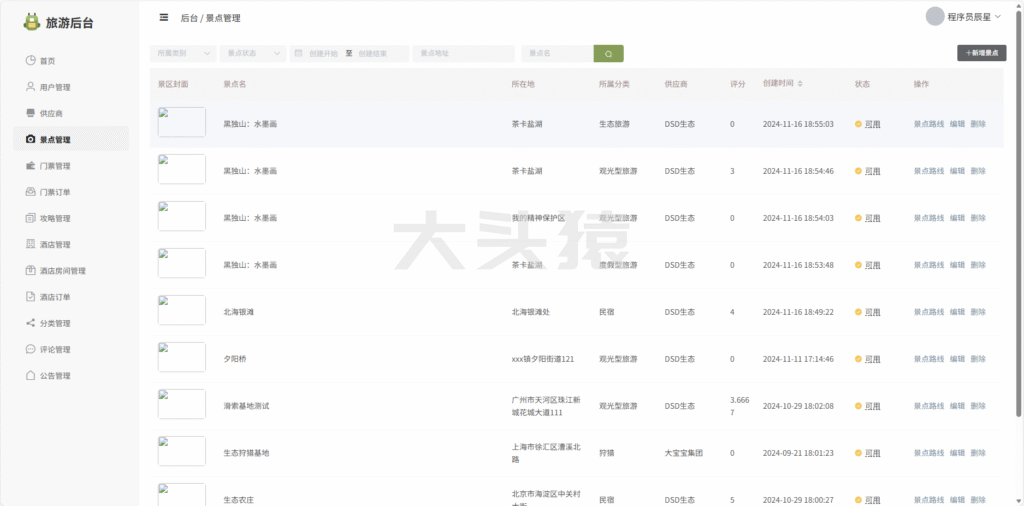The width and height of the screenshot is (1024, 506).
Task: Click 删除 for the 夕阳桥 row
Action: 978,359
